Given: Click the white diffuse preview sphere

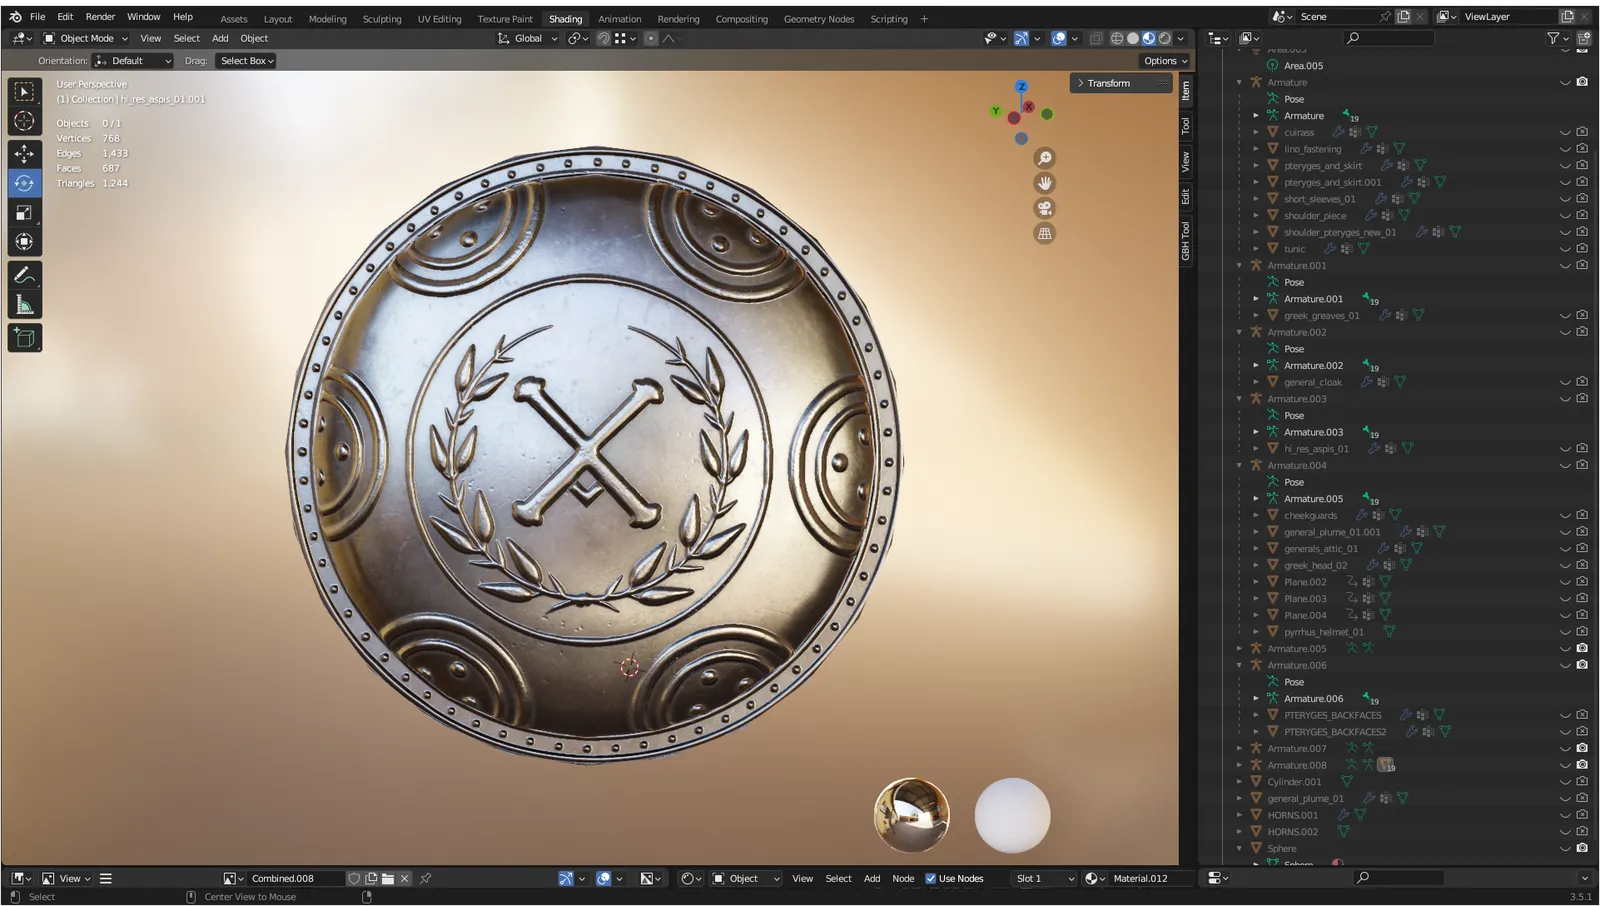Looking at the screenshot, I should [x=1012, y=816].
